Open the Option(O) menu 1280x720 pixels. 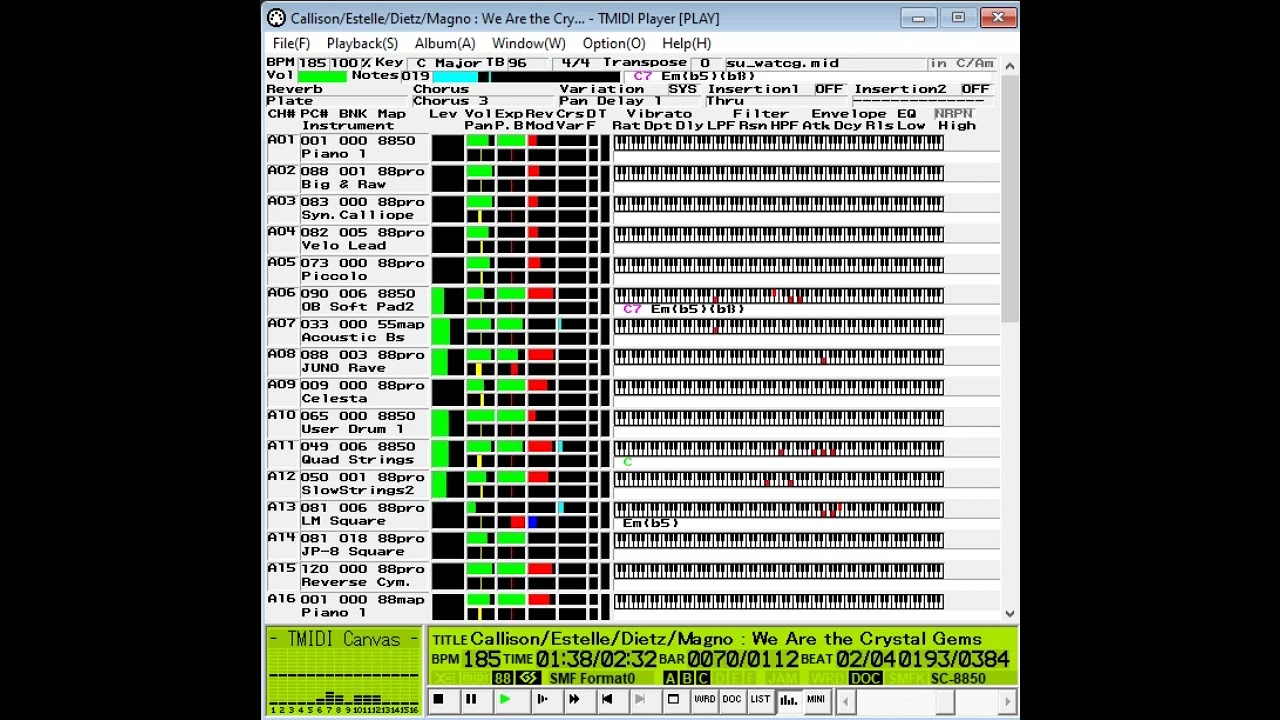click(614, 43)
